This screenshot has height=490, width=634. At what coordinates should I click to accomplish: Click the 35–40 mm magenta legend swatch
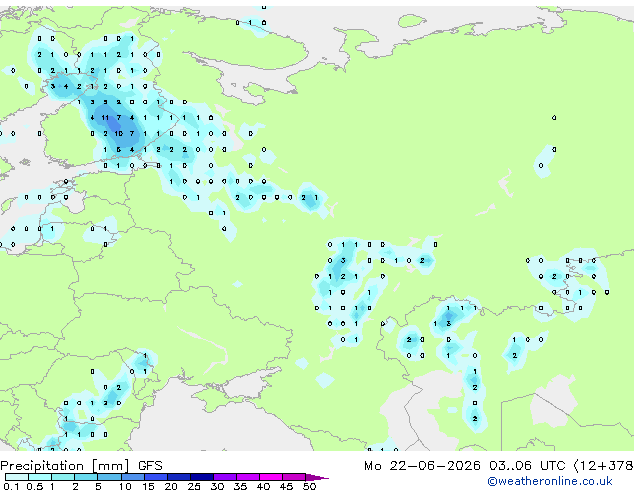tap(248, 477)
